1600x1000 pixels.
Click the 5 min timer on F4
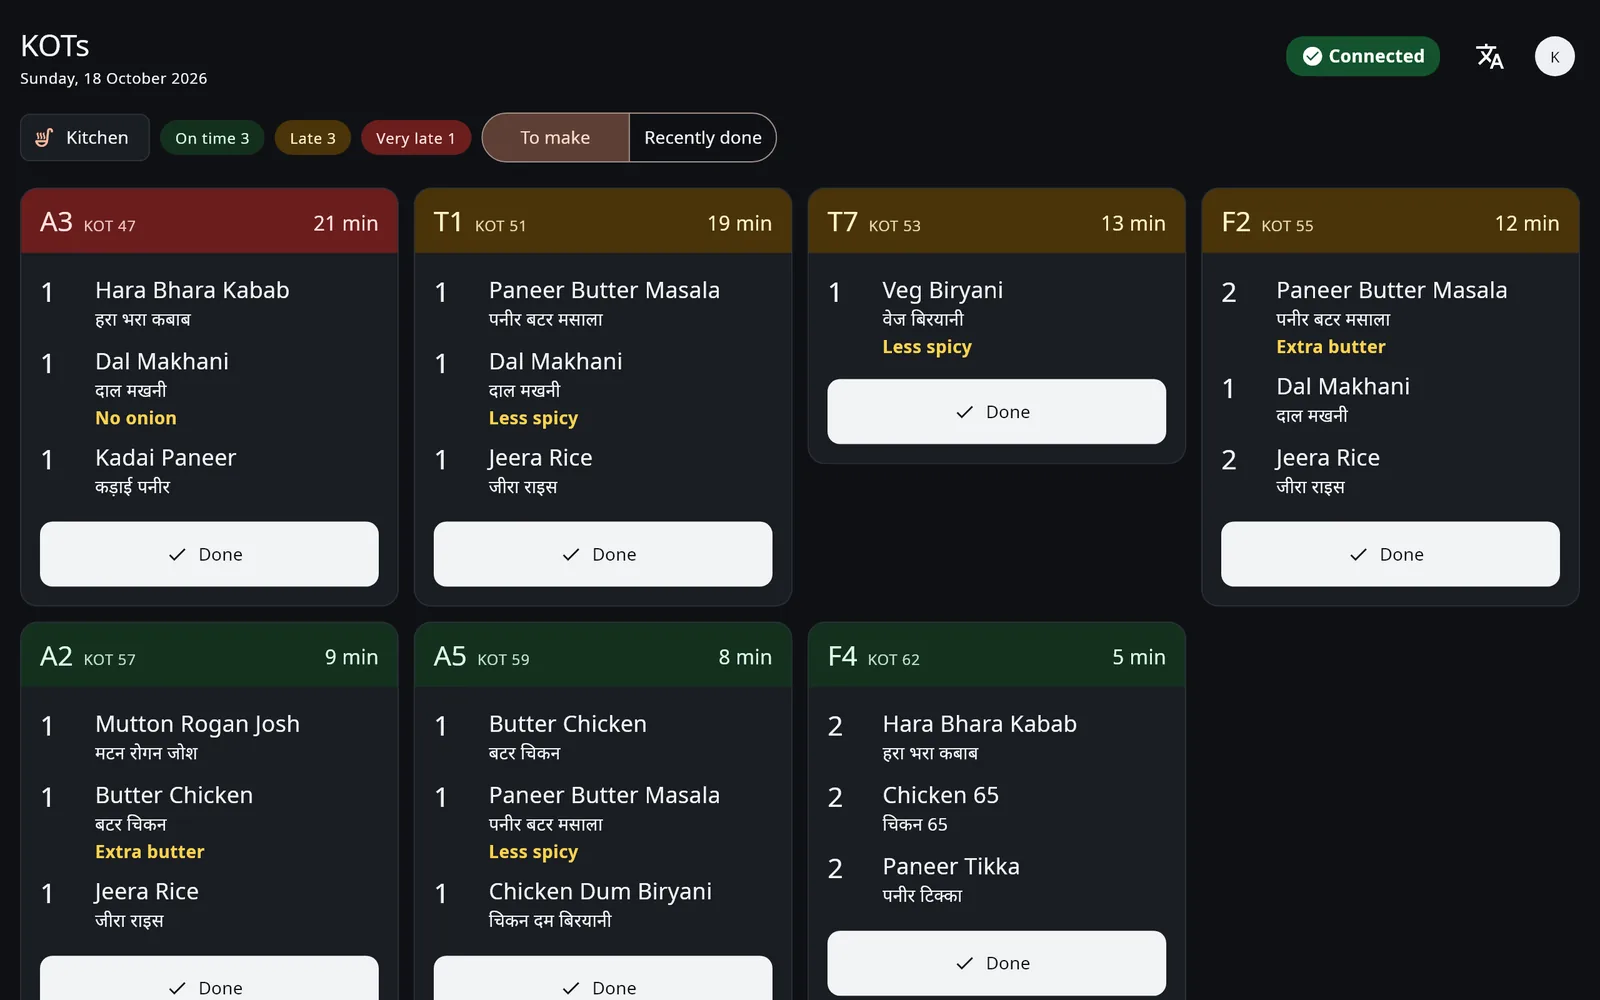[x=1139, y=657]
